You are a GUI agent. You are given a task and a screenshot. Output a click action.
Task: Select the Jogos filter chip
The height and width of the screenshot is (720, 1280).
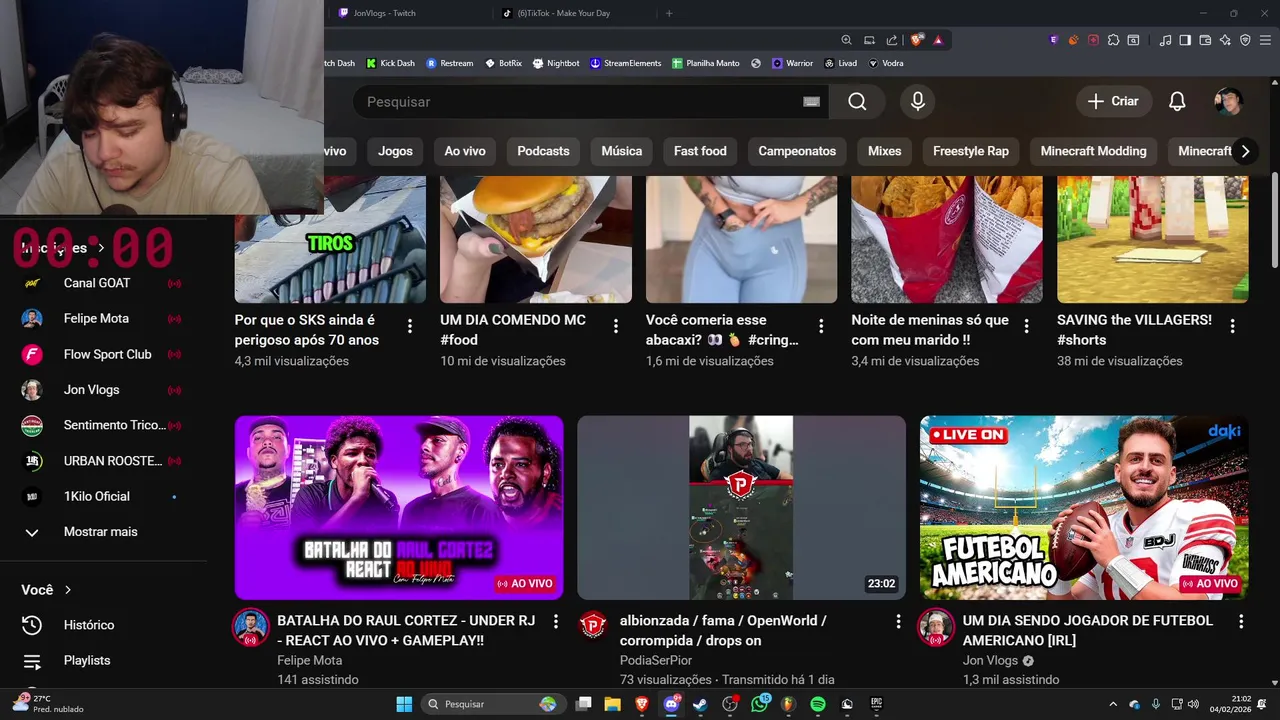(395, 151)
